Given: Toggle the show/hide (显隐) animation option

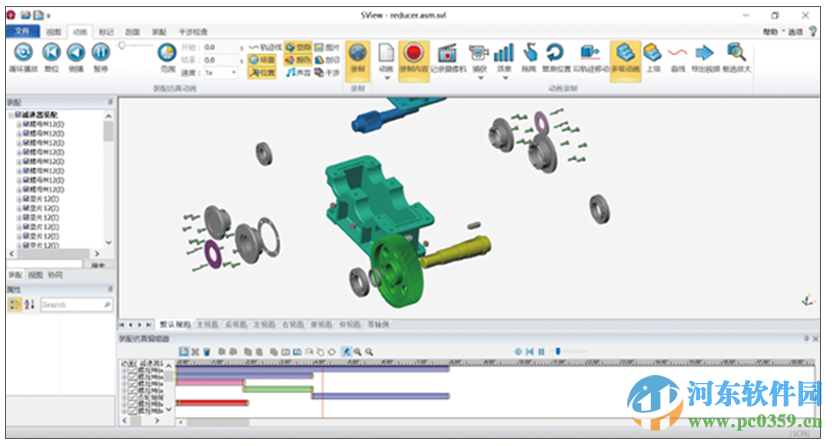Looking at the screenshot, I should (298, 48).
